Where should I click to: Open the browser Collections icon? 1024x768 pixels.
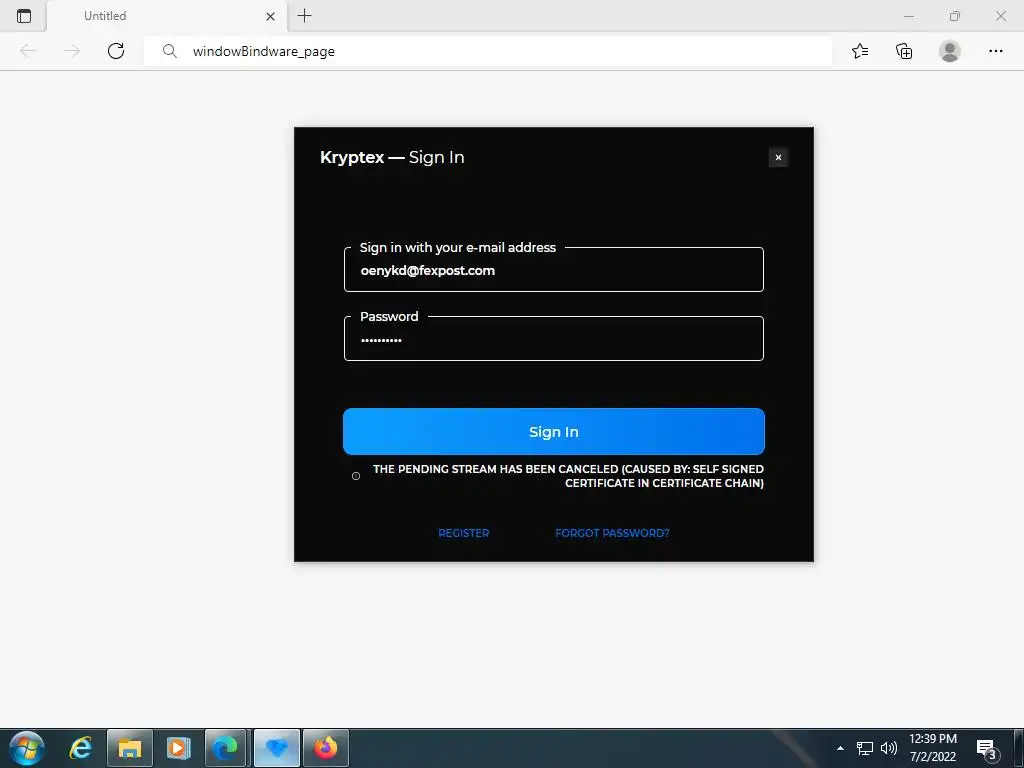pyautogui.click(x=904, y=51)
